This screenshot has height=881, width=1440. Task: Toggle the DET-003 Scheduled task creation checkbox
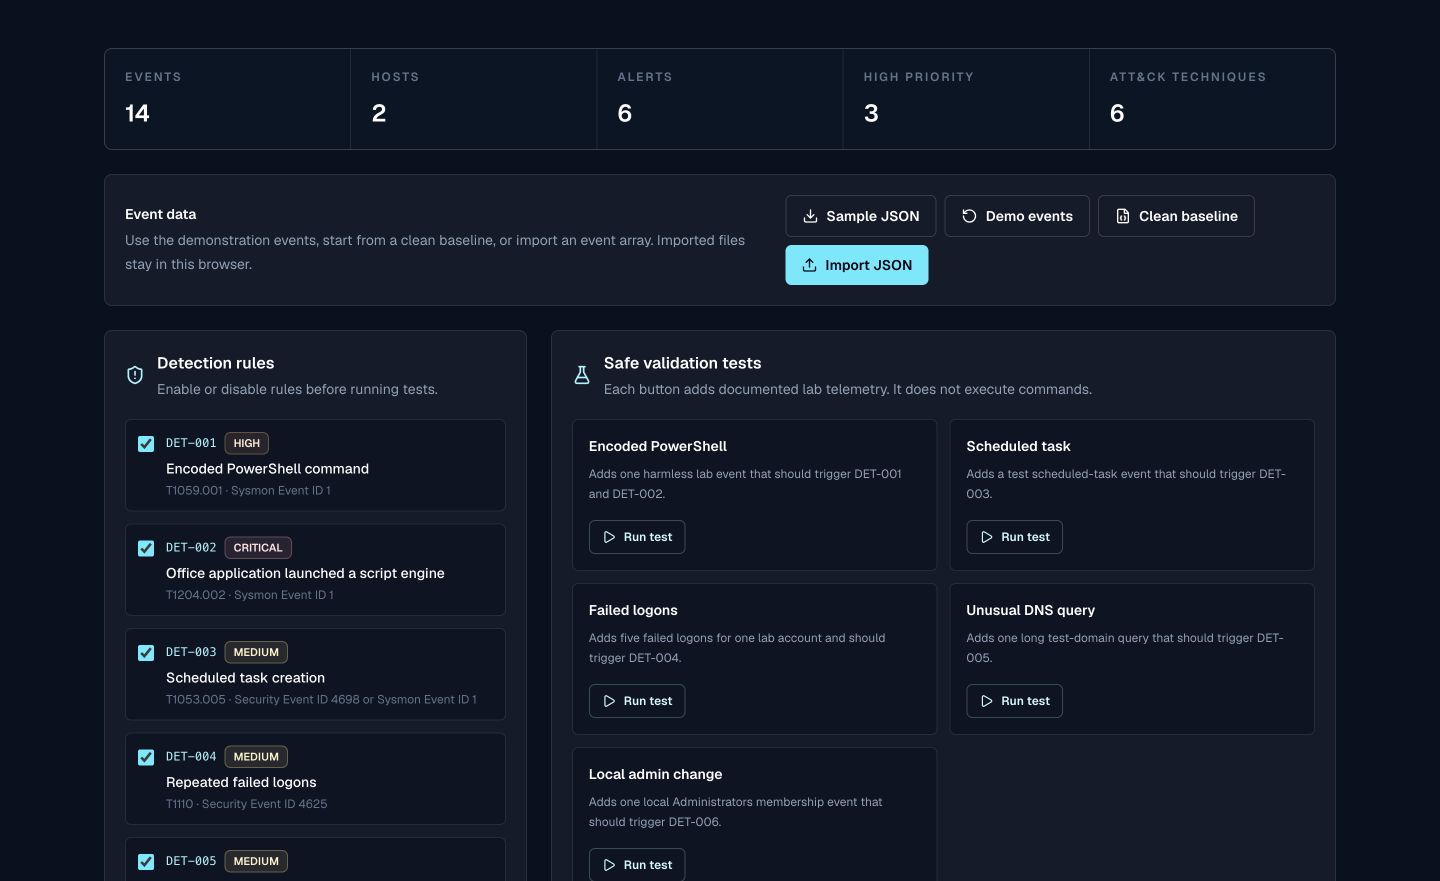(146, 653)
